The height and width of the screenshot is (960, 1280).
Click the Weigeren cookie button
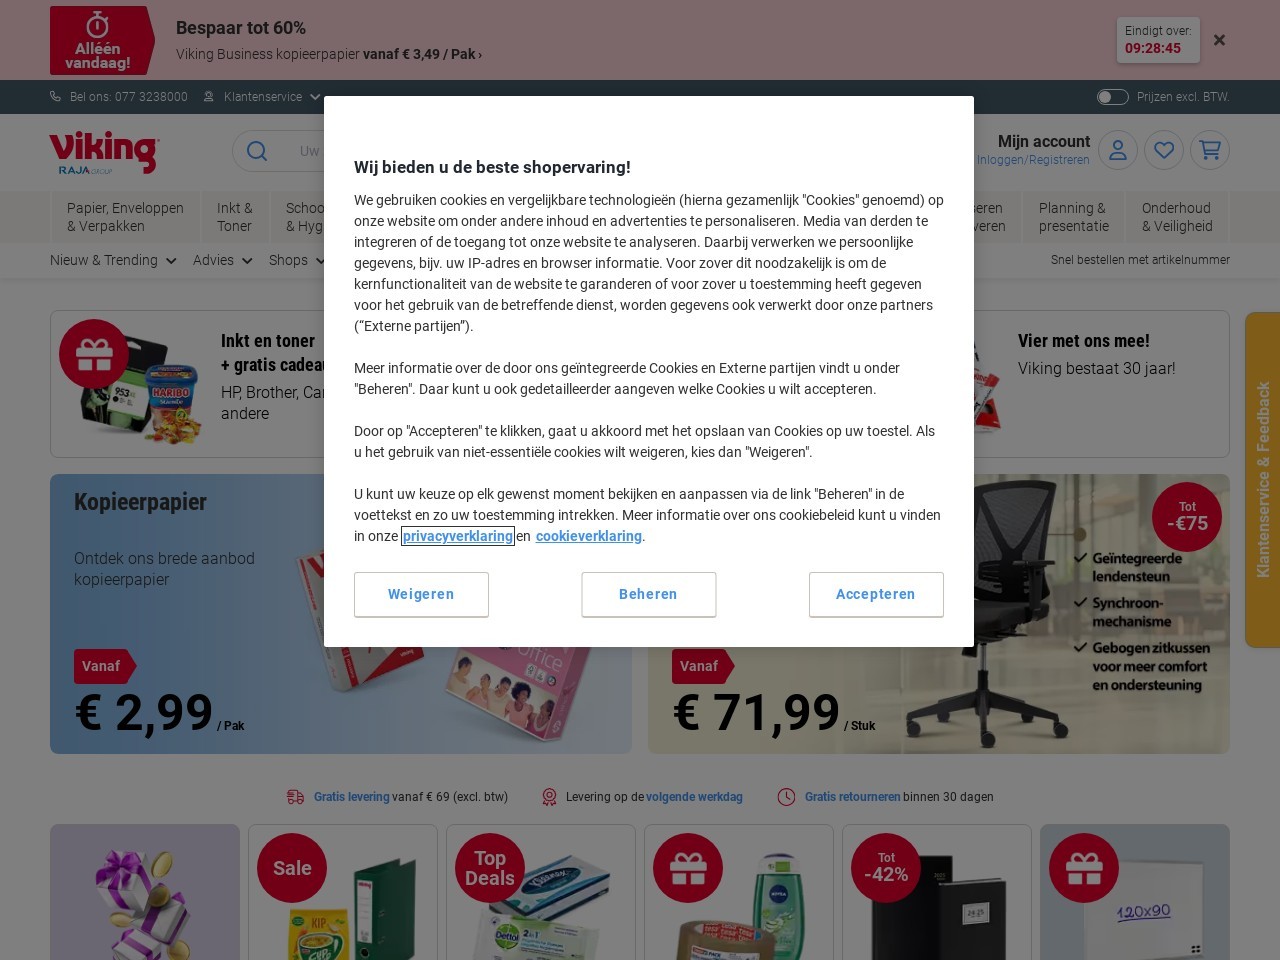[x=421, y=594]
